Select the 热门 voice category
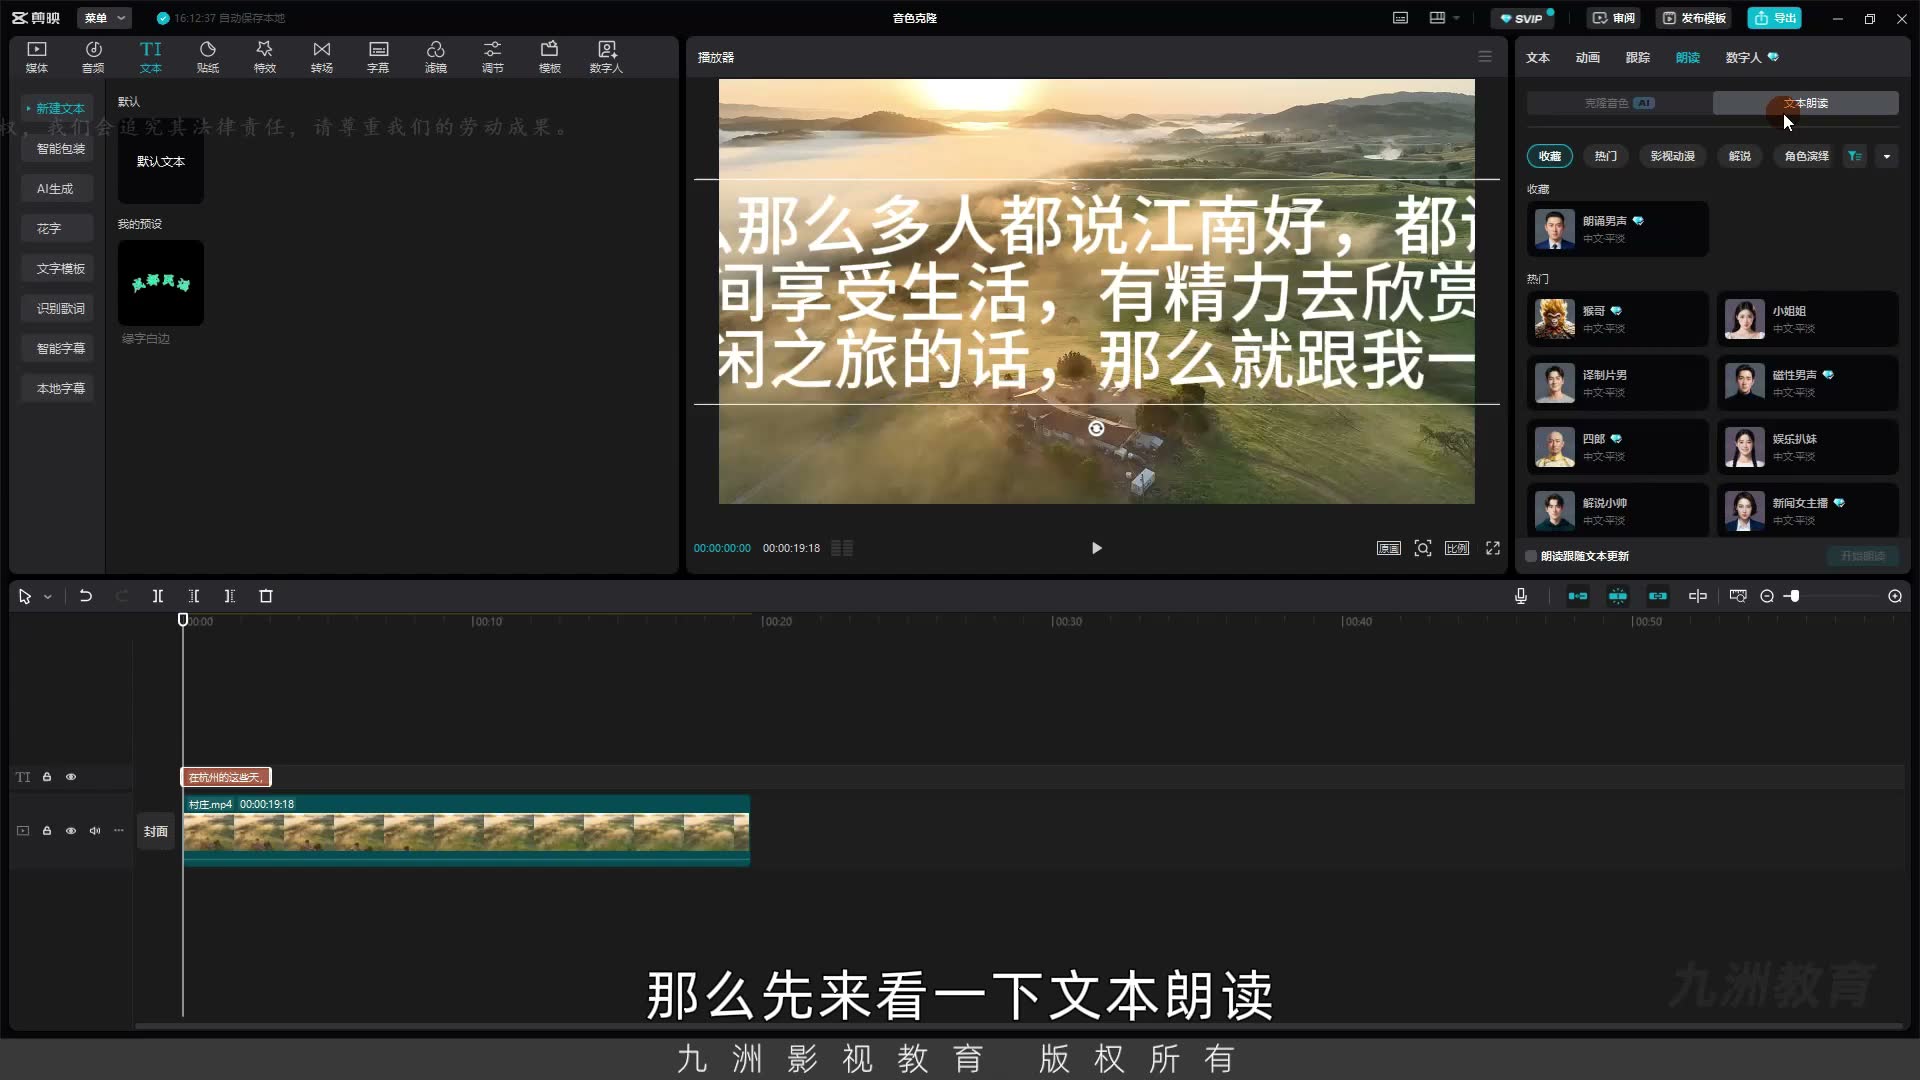 pyautogui.click(x=1606, y=156)
